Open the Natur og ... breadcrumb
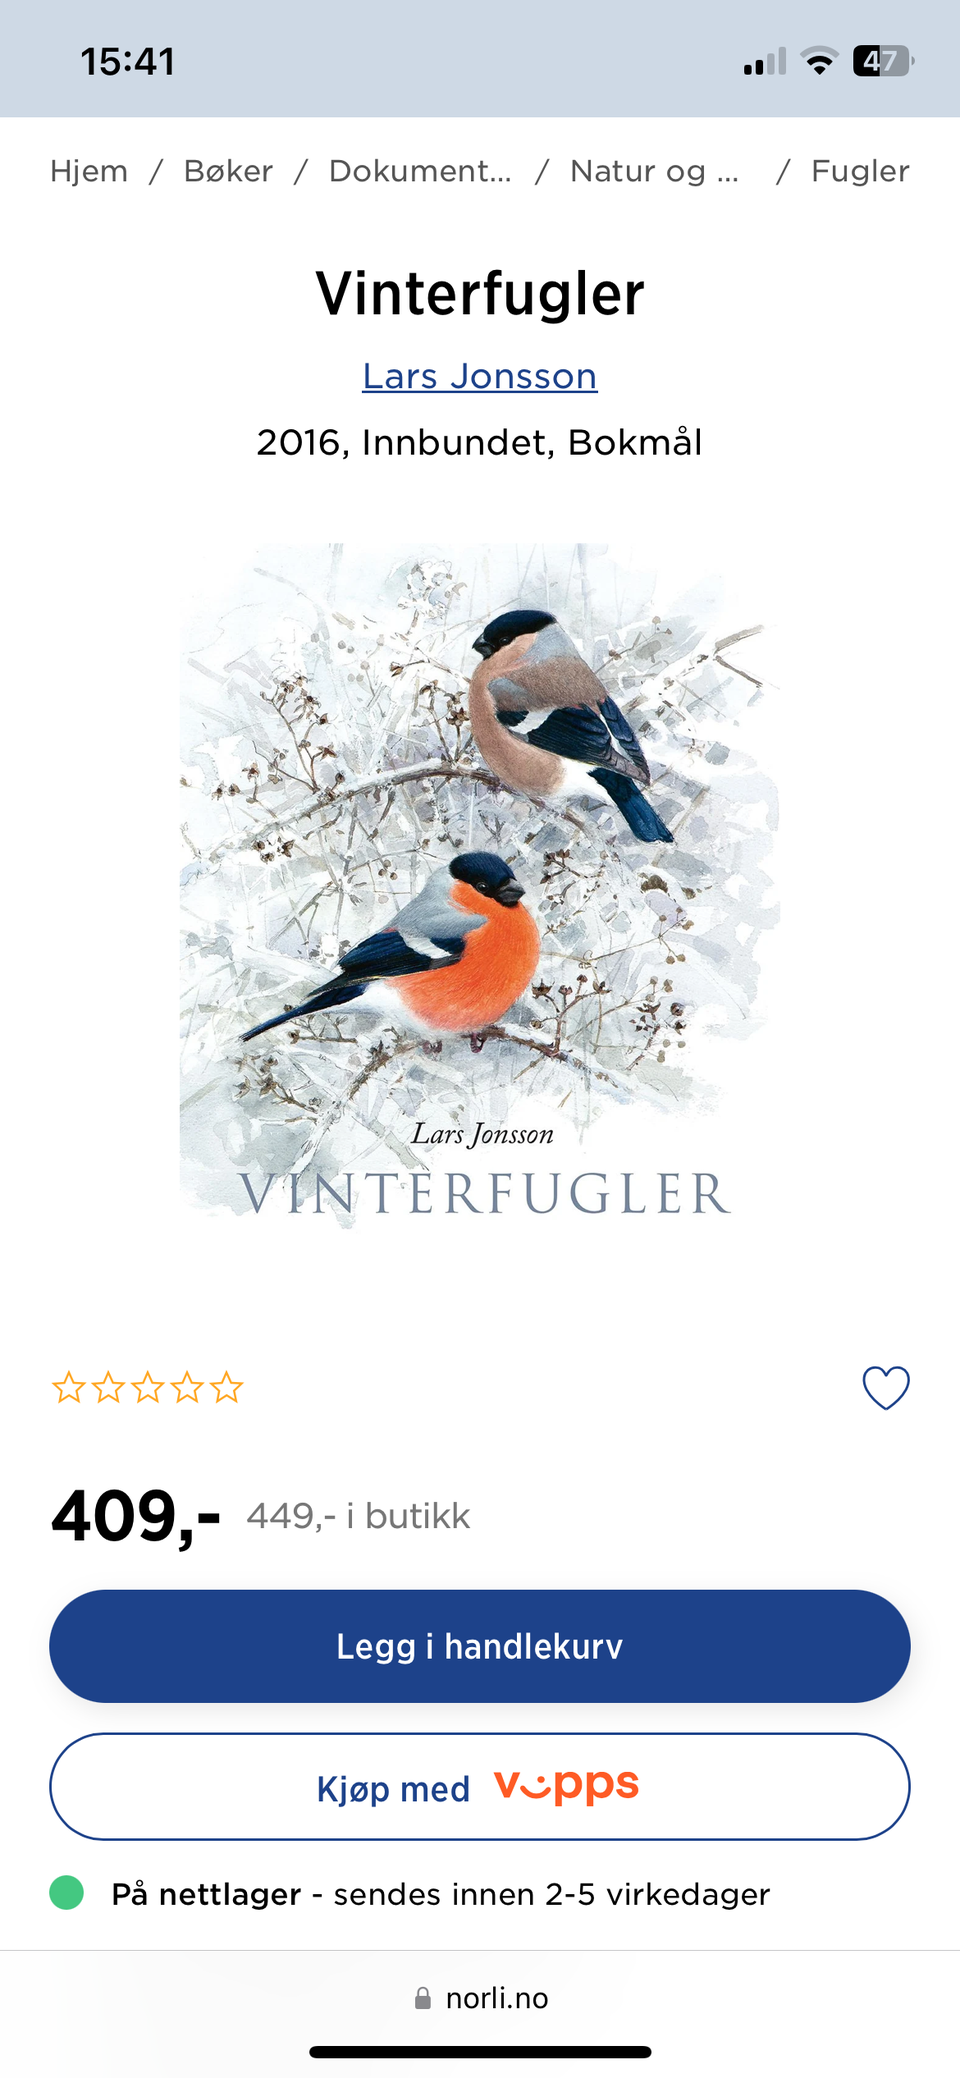Image resolution: width=960 pixels, height=2078 pixels. coord(655,171)
